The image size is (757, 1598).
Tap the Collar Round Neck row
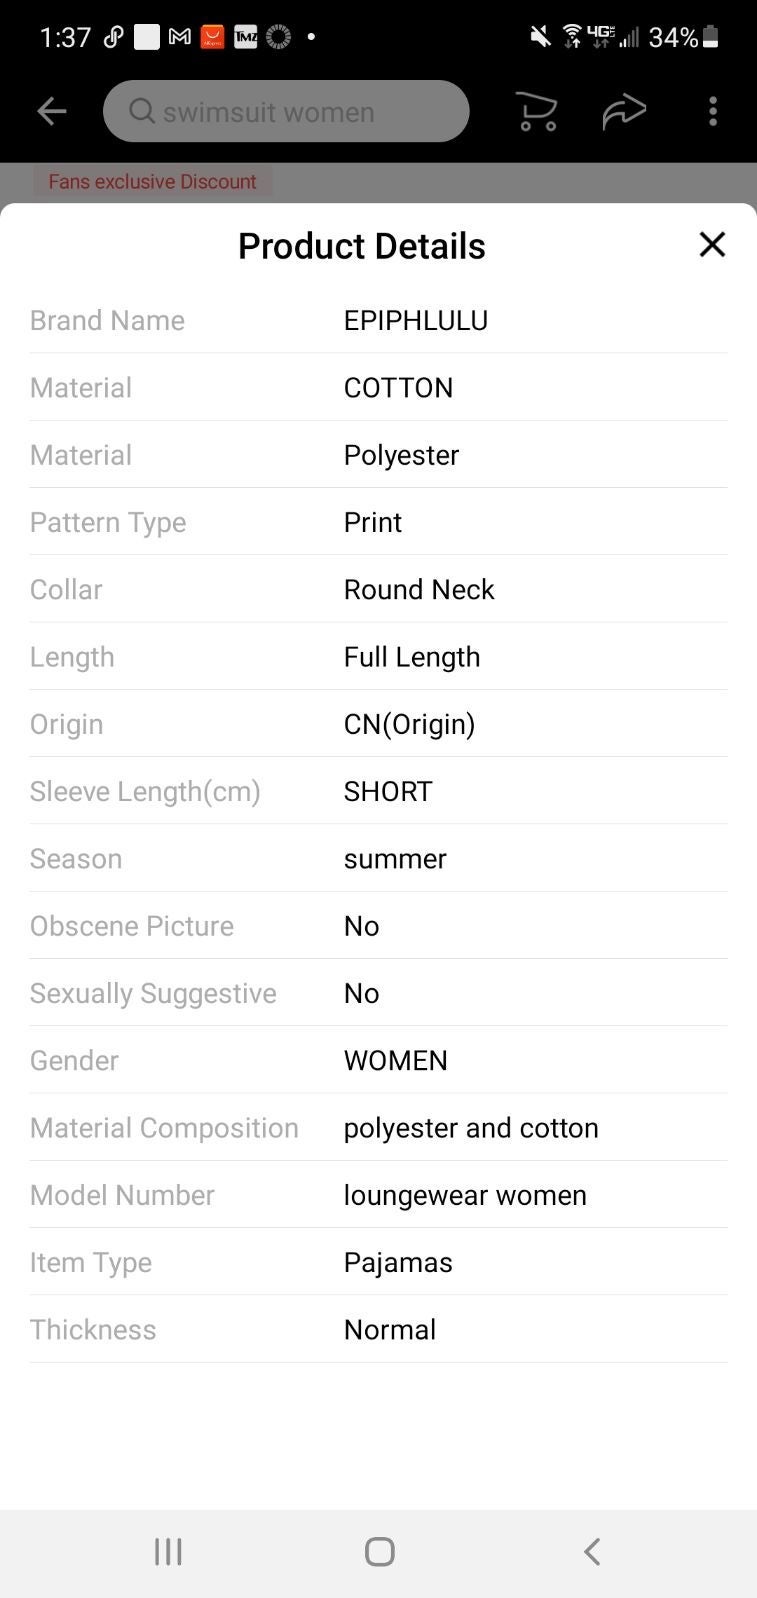click(378, 589)
